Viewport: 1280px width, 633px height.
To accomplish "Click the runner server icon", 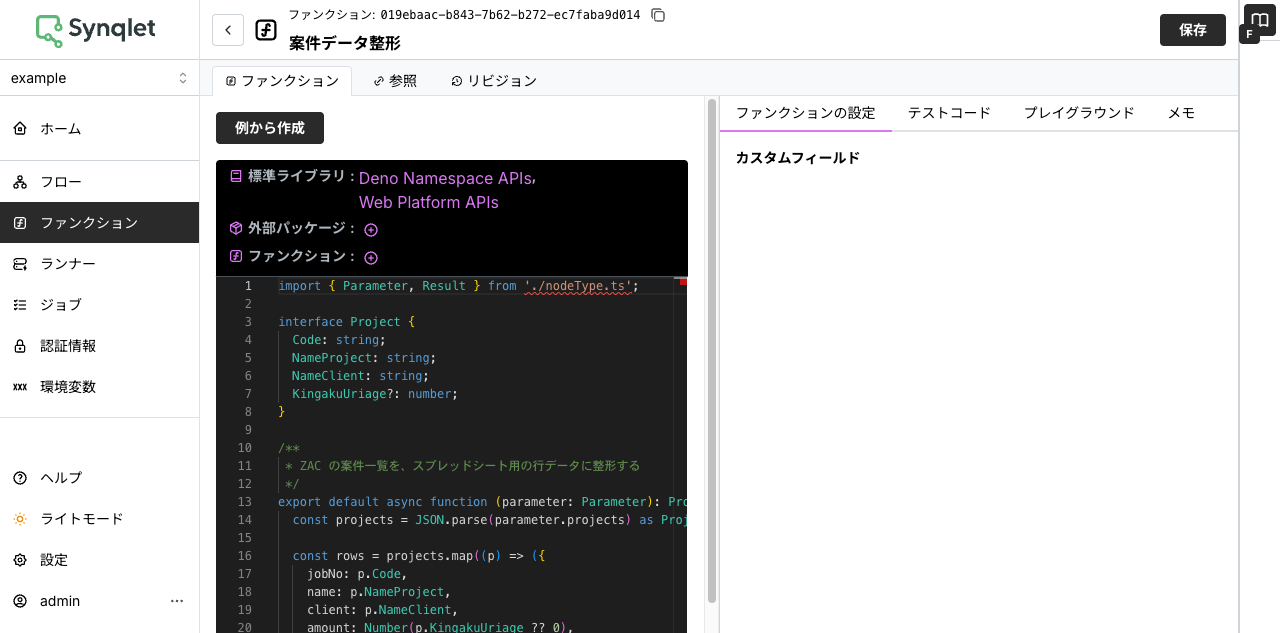I will (x=20, y=264).
